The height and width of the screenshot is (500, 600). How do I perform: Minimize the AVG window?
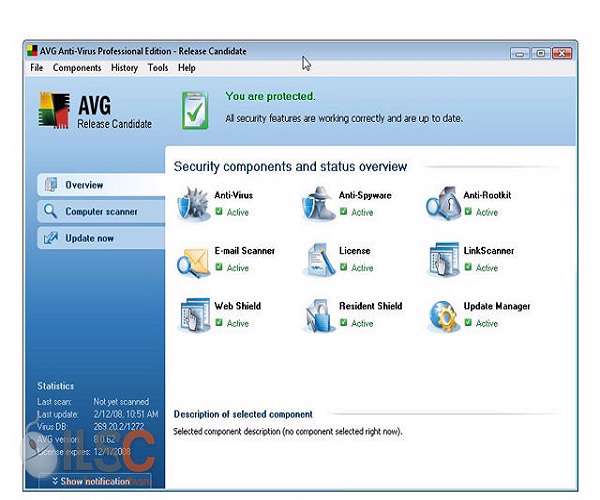[x=520, y=53]
